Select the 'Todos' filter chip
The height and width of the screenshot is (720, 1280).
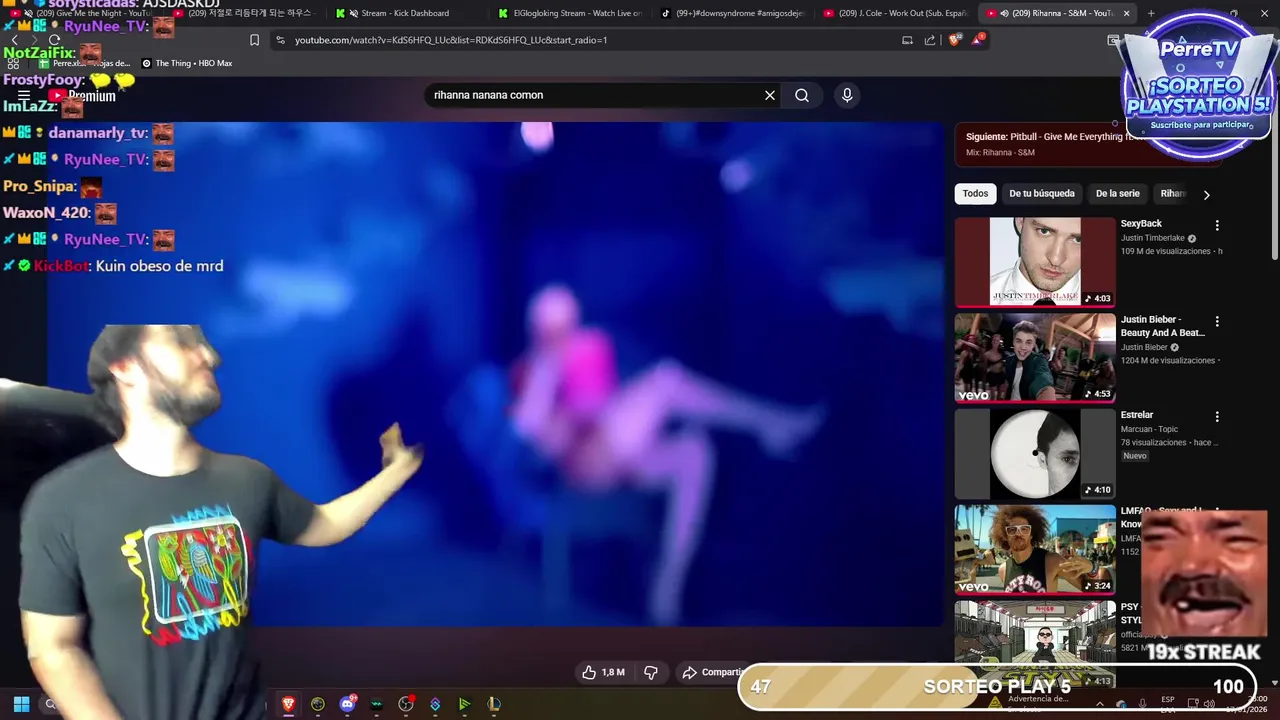click(x=975, y=194)
